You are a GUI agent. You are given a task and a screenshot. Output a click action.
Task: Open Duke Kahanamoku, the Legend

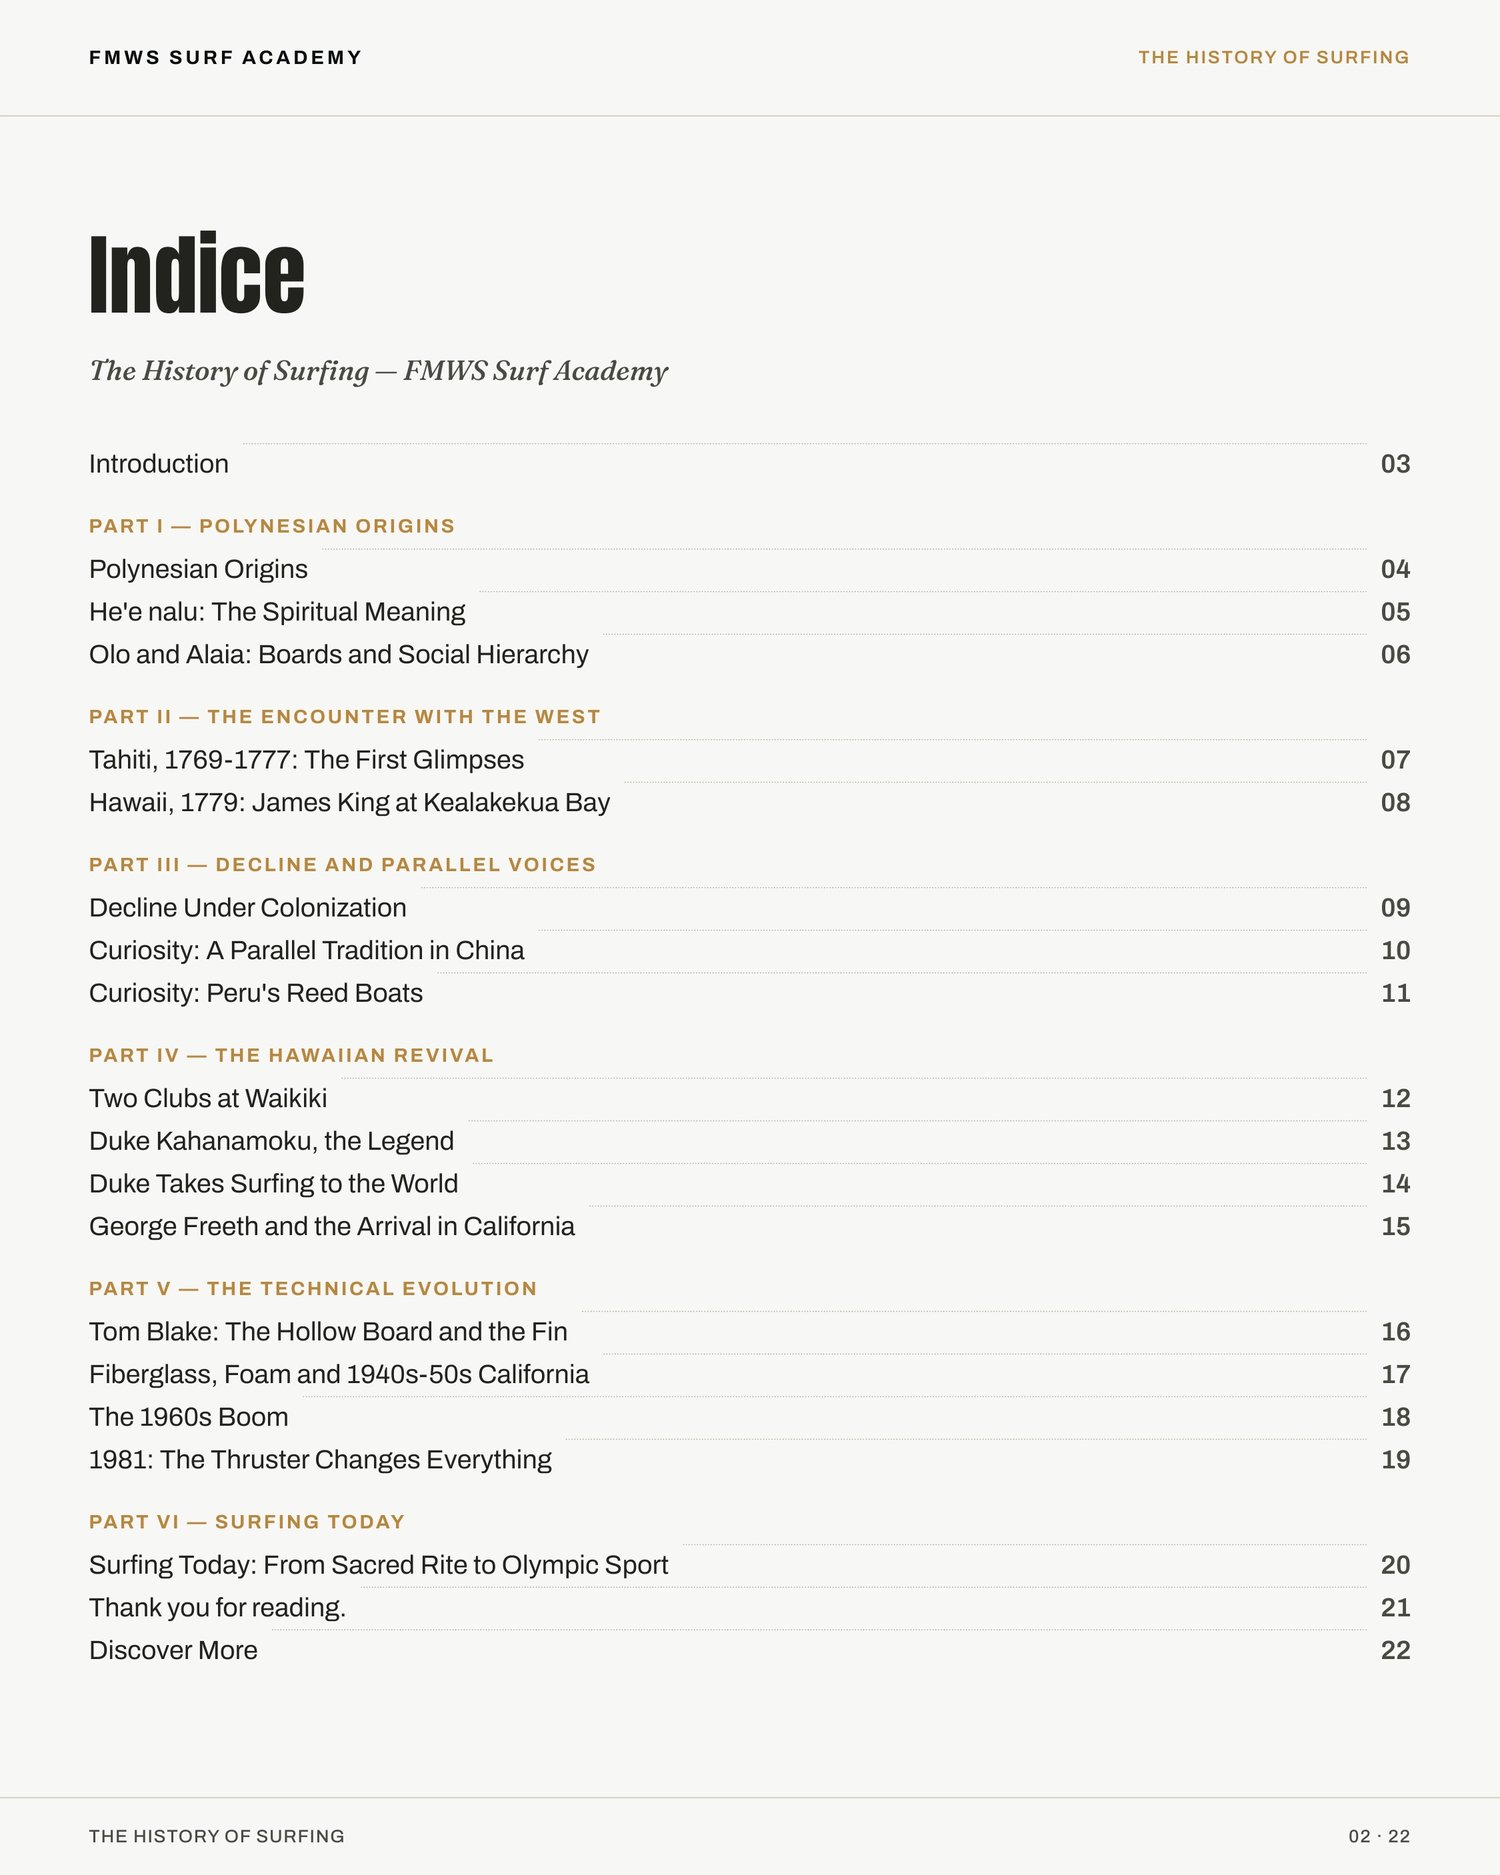749,1142
